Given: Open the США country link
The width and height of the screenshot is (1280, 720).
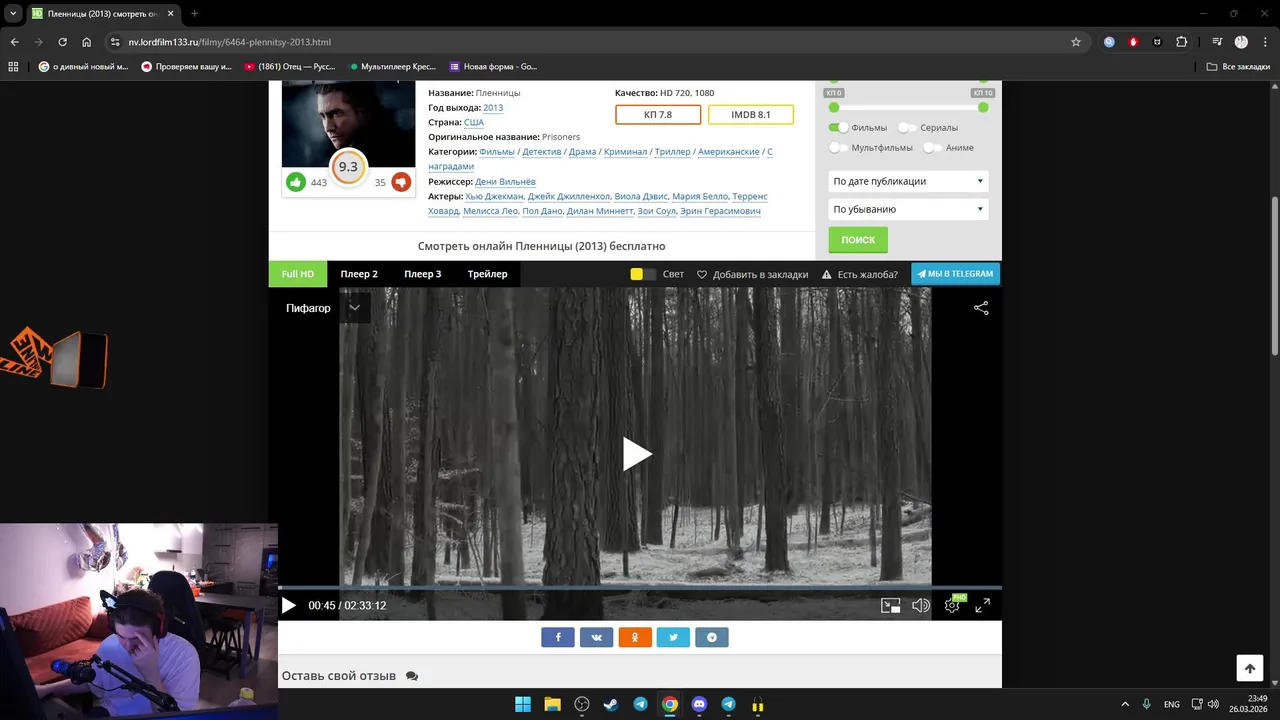Looking at the screenshot, I should tap(474, 122).
